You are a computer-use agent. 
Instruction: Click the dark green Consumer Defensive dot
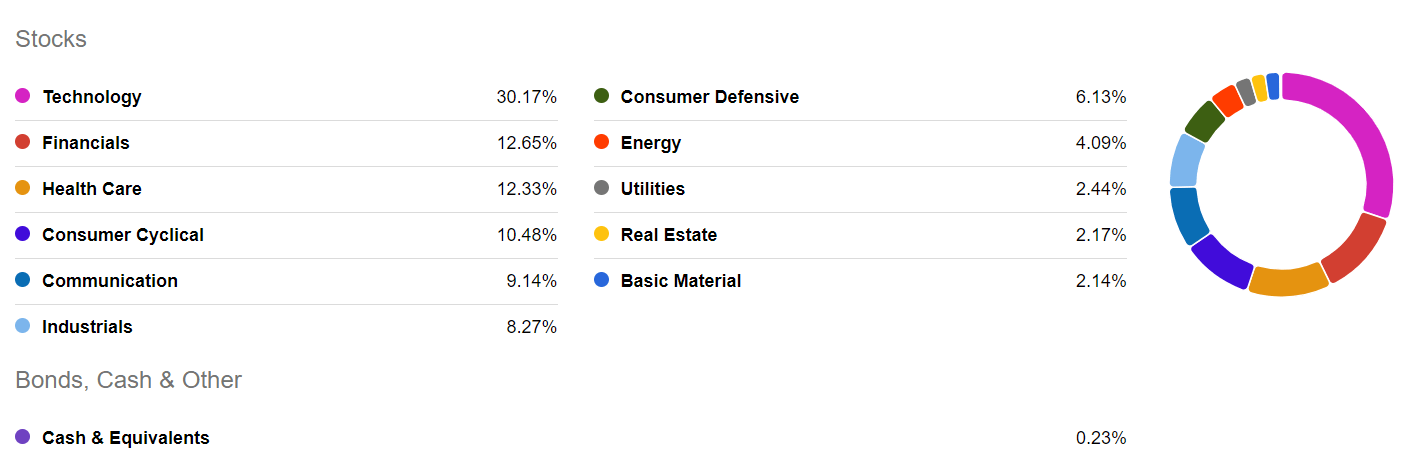601,96
